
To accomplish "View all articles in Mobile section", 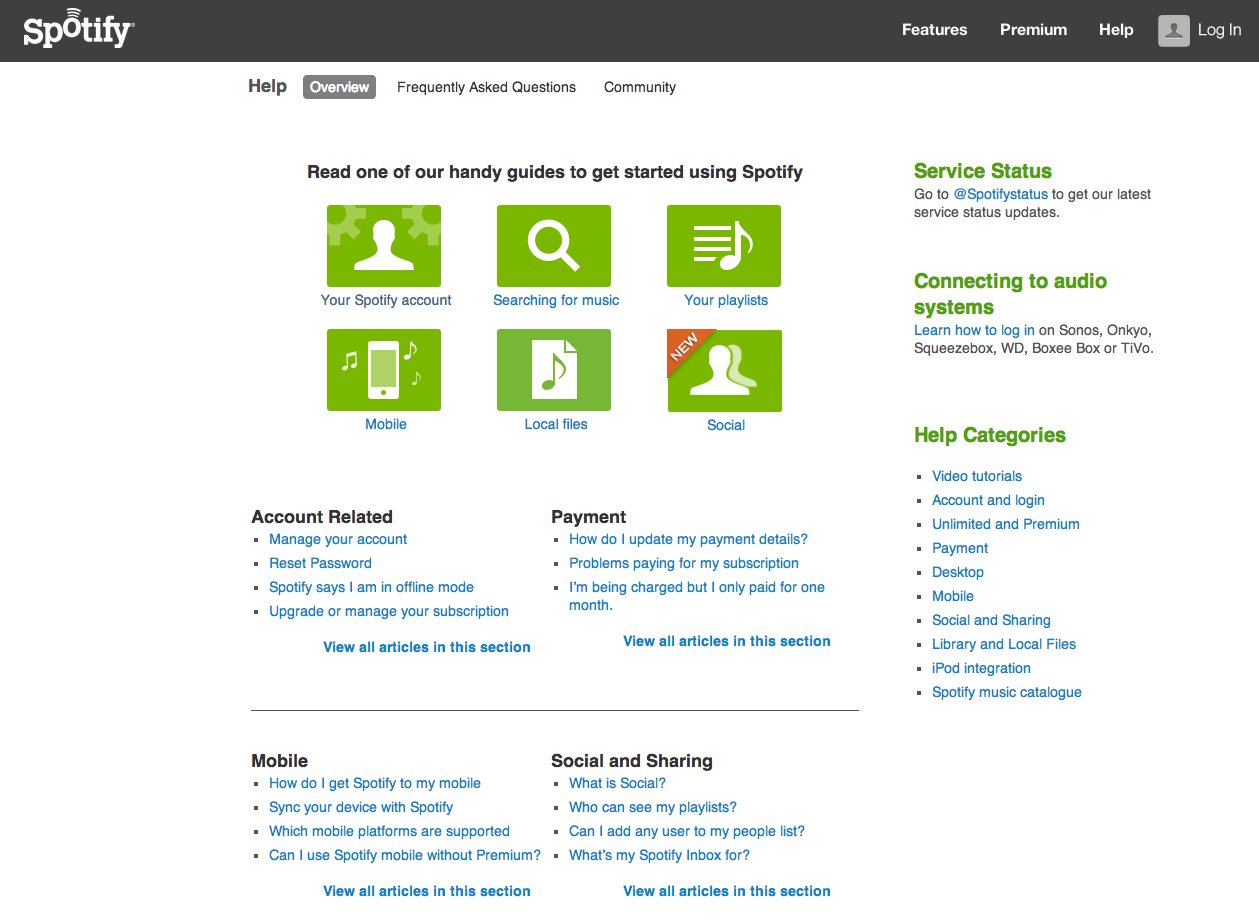I will [x=427, y=891].
